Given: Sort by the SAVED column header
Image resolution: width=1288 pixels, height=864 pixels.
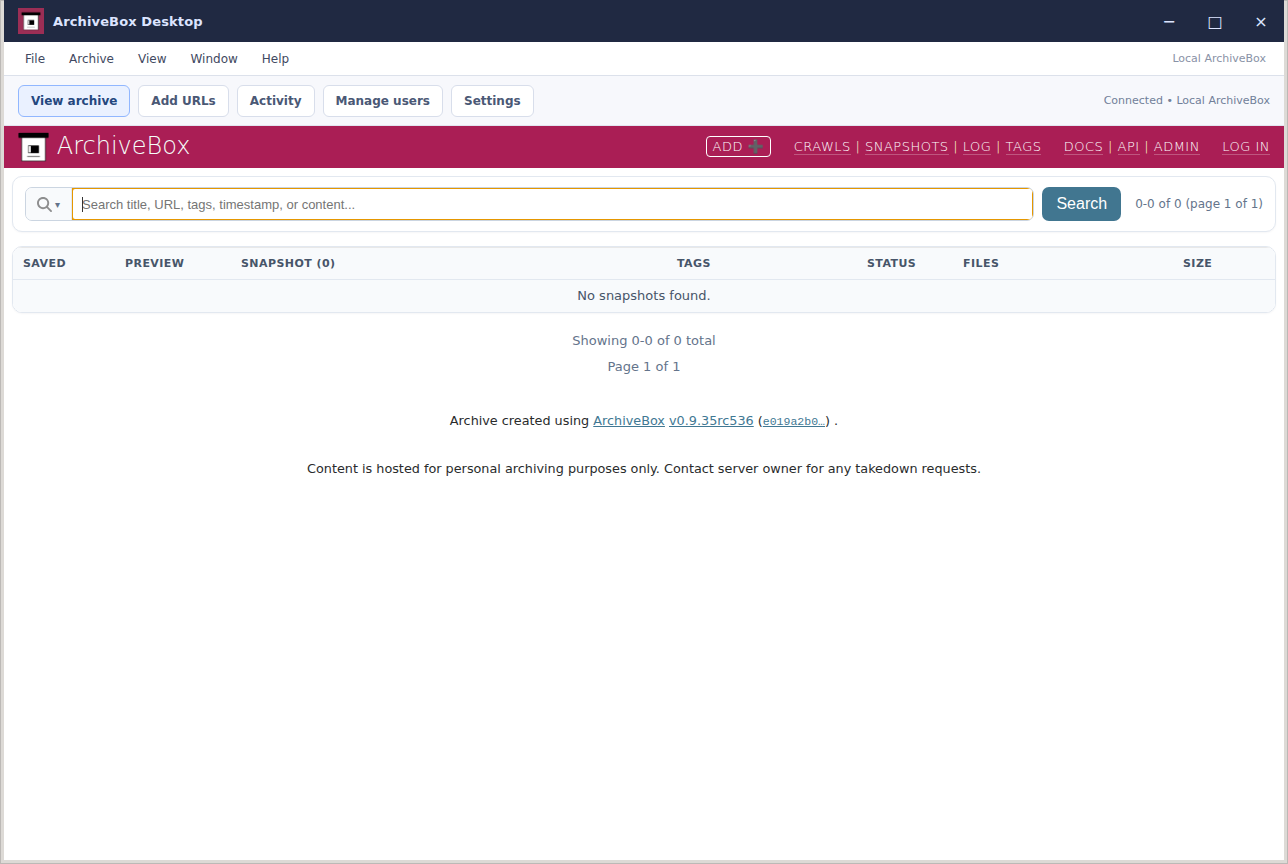Looking at the screenshot, I should coord(44,263).
